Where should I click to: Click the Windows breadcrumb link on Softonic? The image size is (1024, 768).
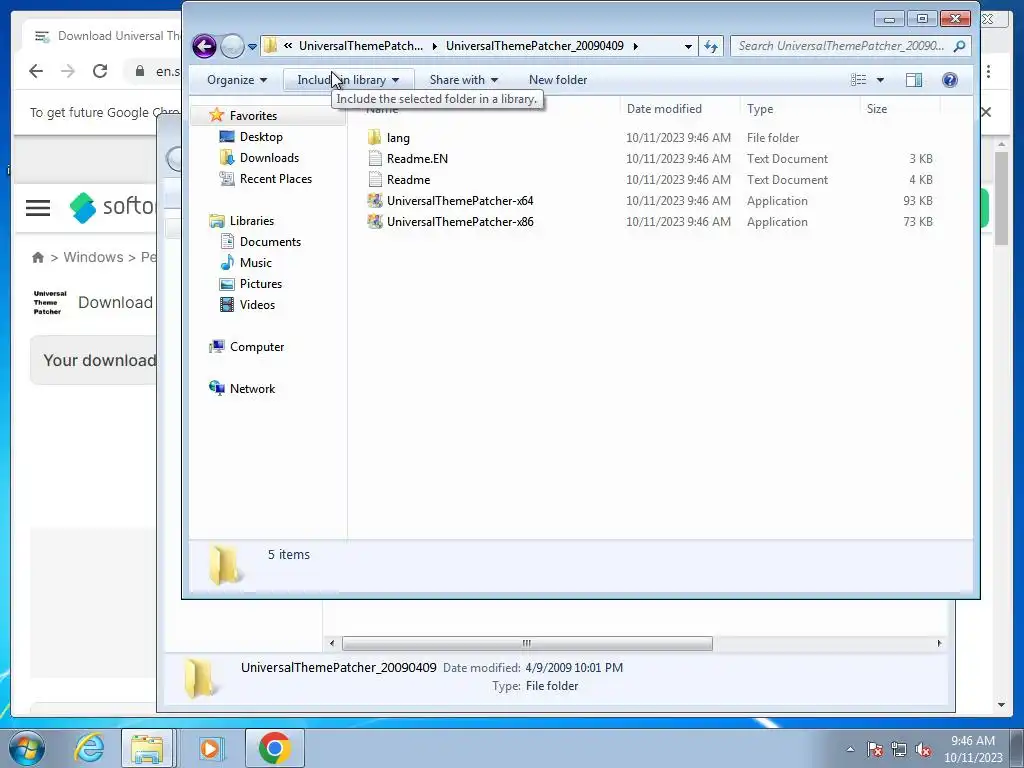[93, 257]
